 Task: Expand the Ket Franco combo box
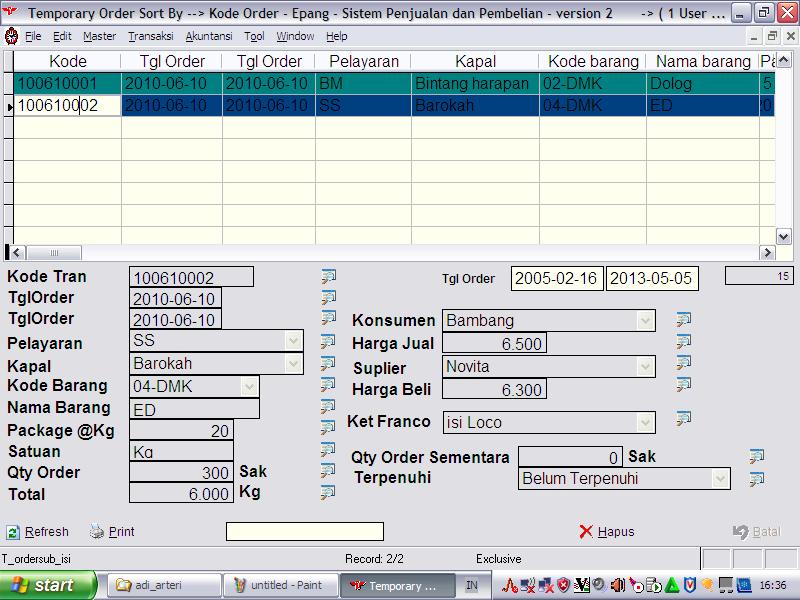tap(646, 423)
